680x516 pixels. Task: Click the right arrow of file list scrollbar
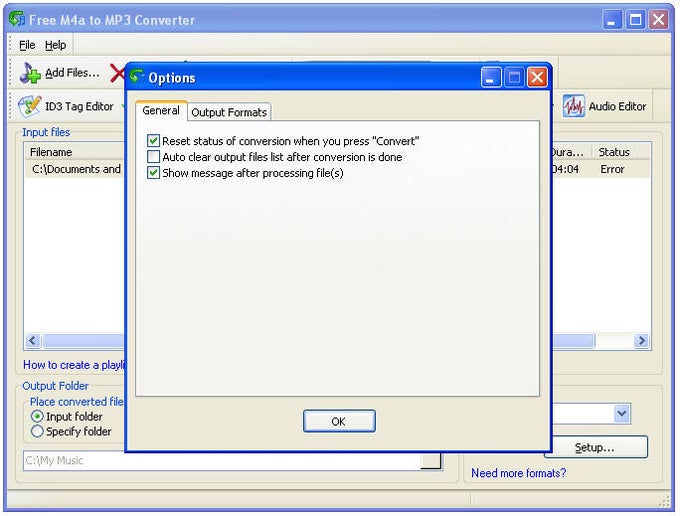tap(641, 340)
